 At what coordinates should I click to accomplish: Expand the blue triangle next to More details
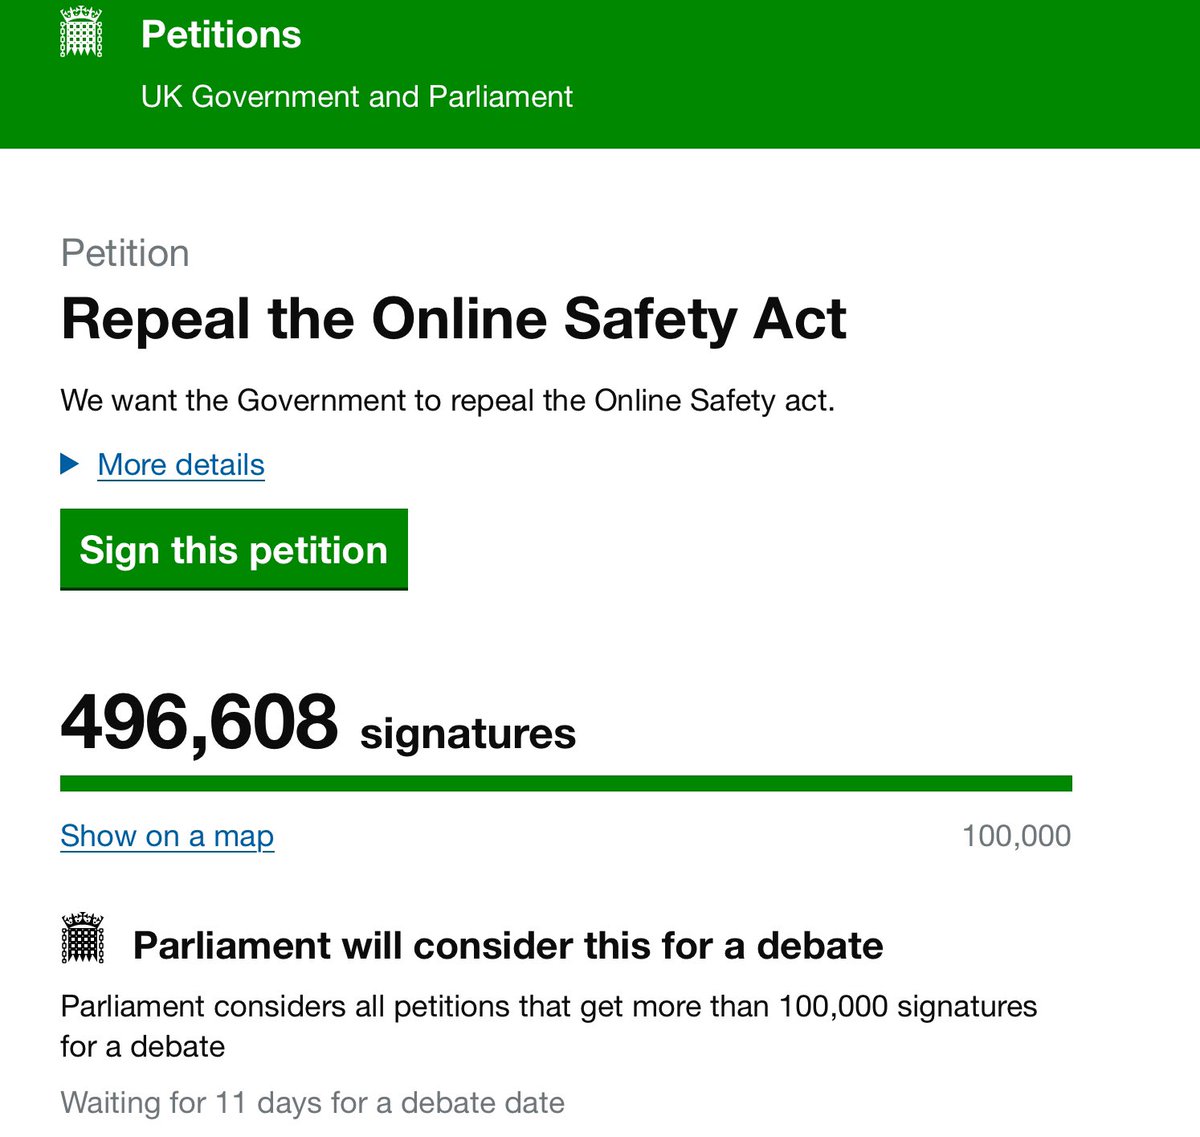click(x=69, y=464)
